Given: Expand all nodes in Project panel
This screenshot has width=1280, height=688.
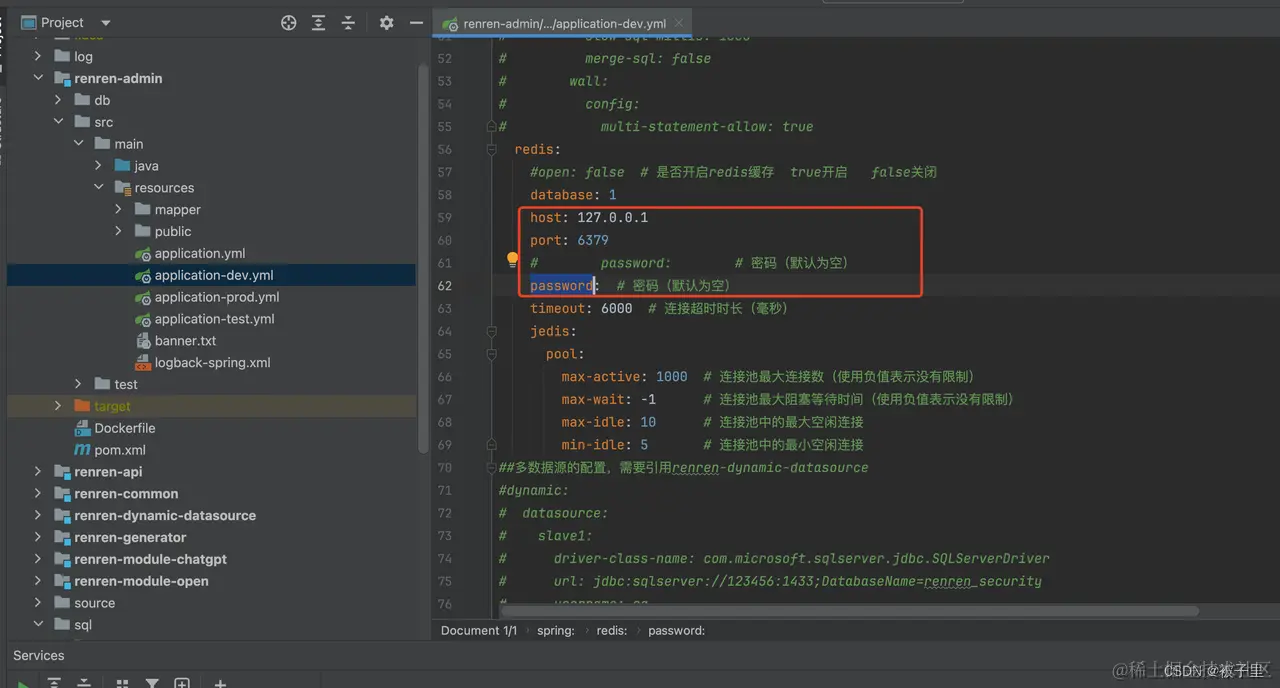Looking at the screenshot, I should (318, 22).
